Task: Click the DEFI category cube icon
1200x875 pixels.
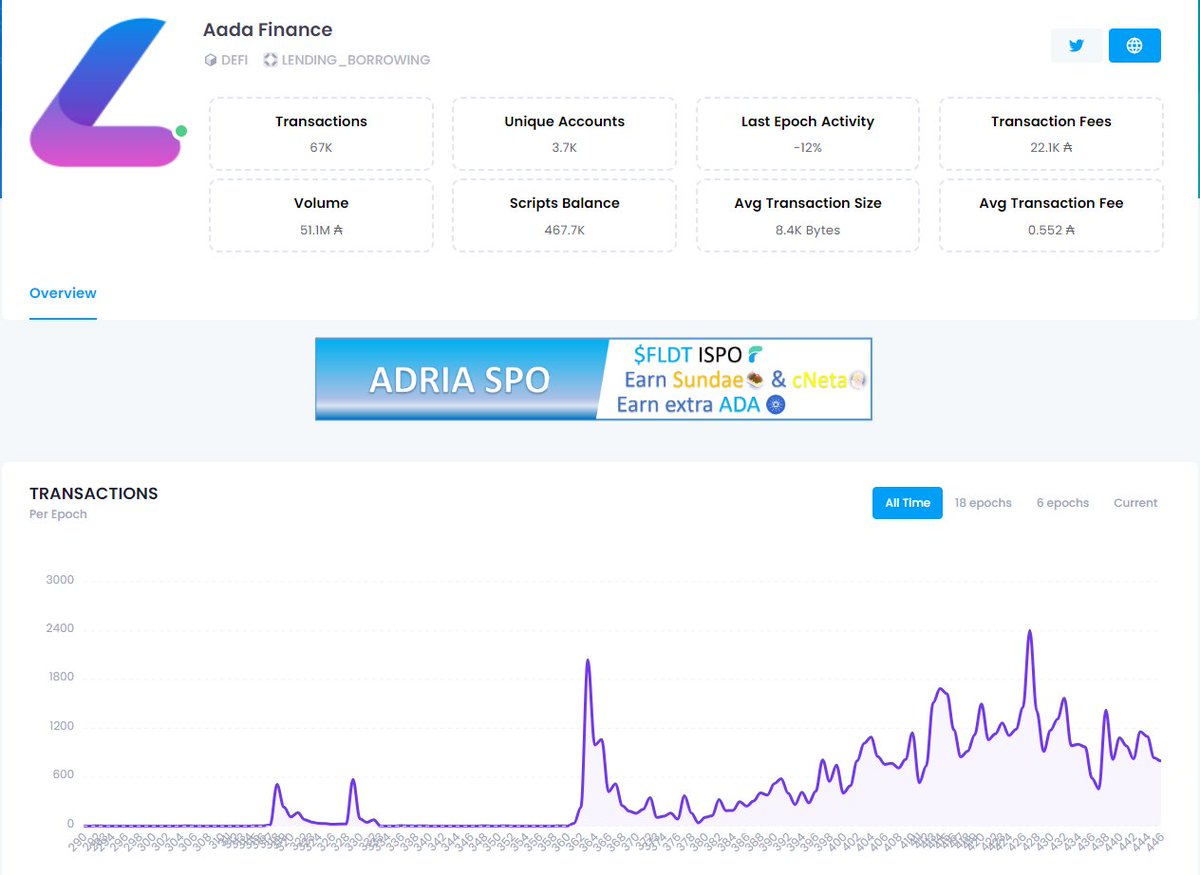Action: pyautogui.click(x=210, y=60)
